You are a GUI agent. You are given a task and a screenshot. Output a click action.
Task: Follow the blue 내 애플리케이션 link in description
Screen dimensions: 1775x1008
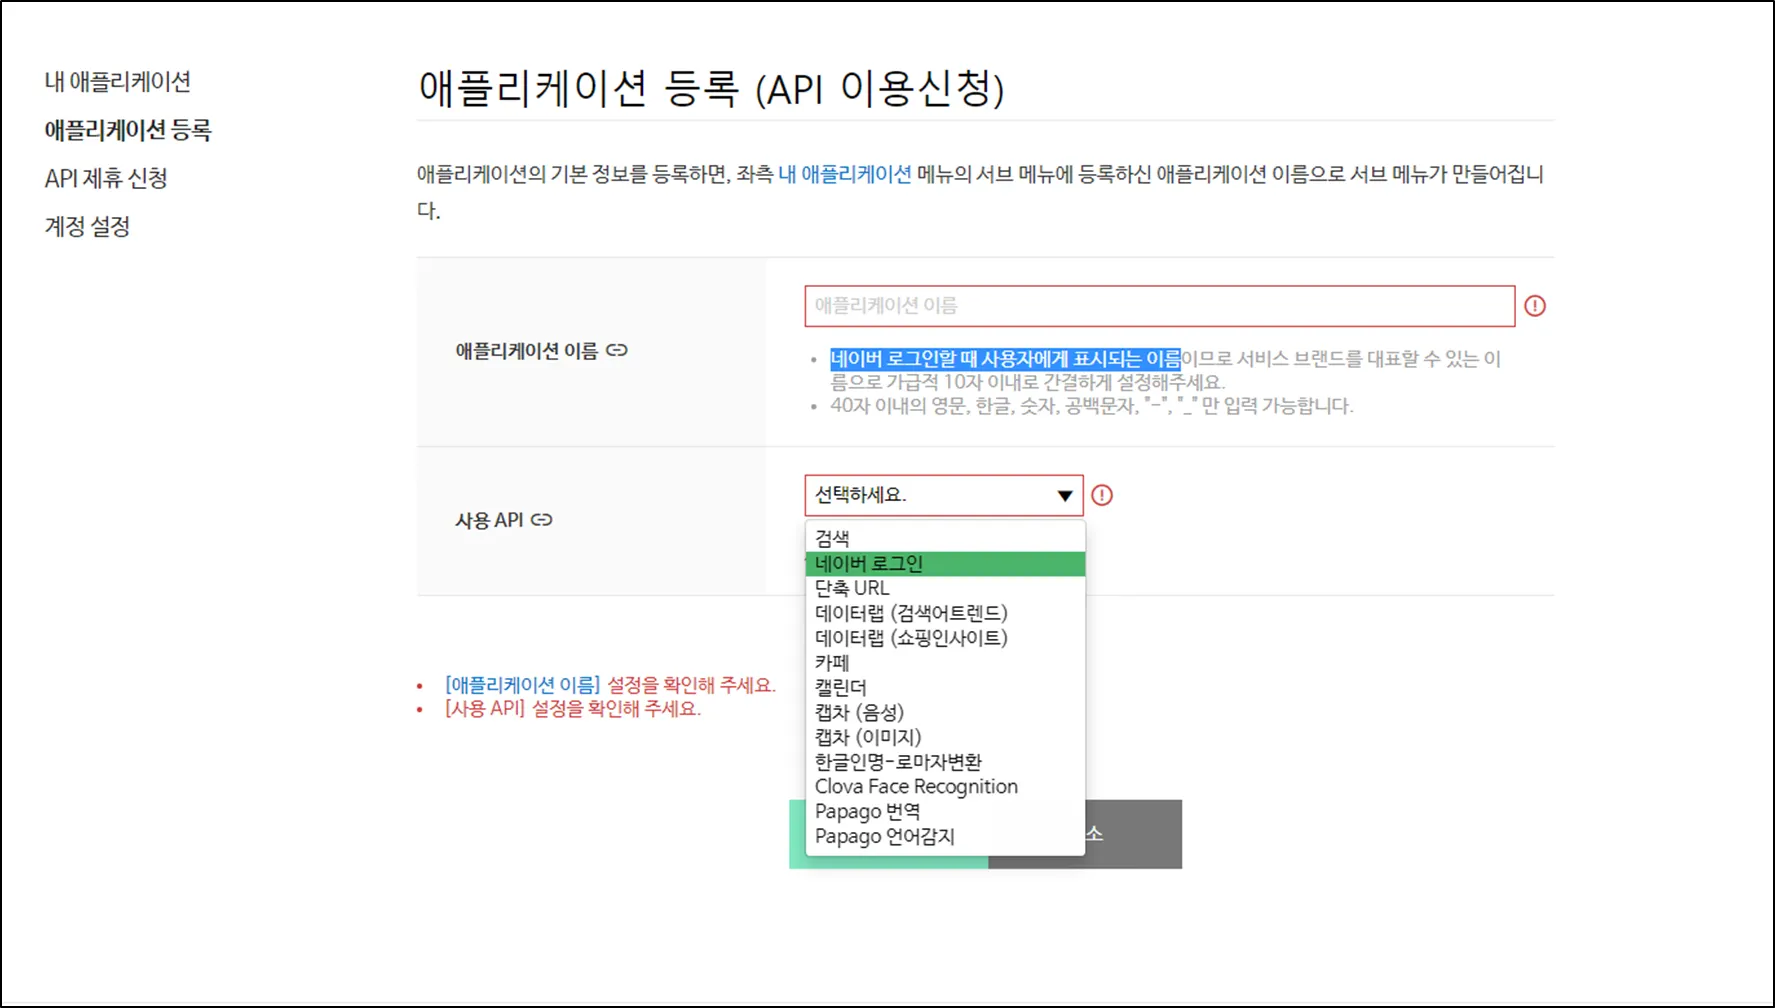pos(845,174)
